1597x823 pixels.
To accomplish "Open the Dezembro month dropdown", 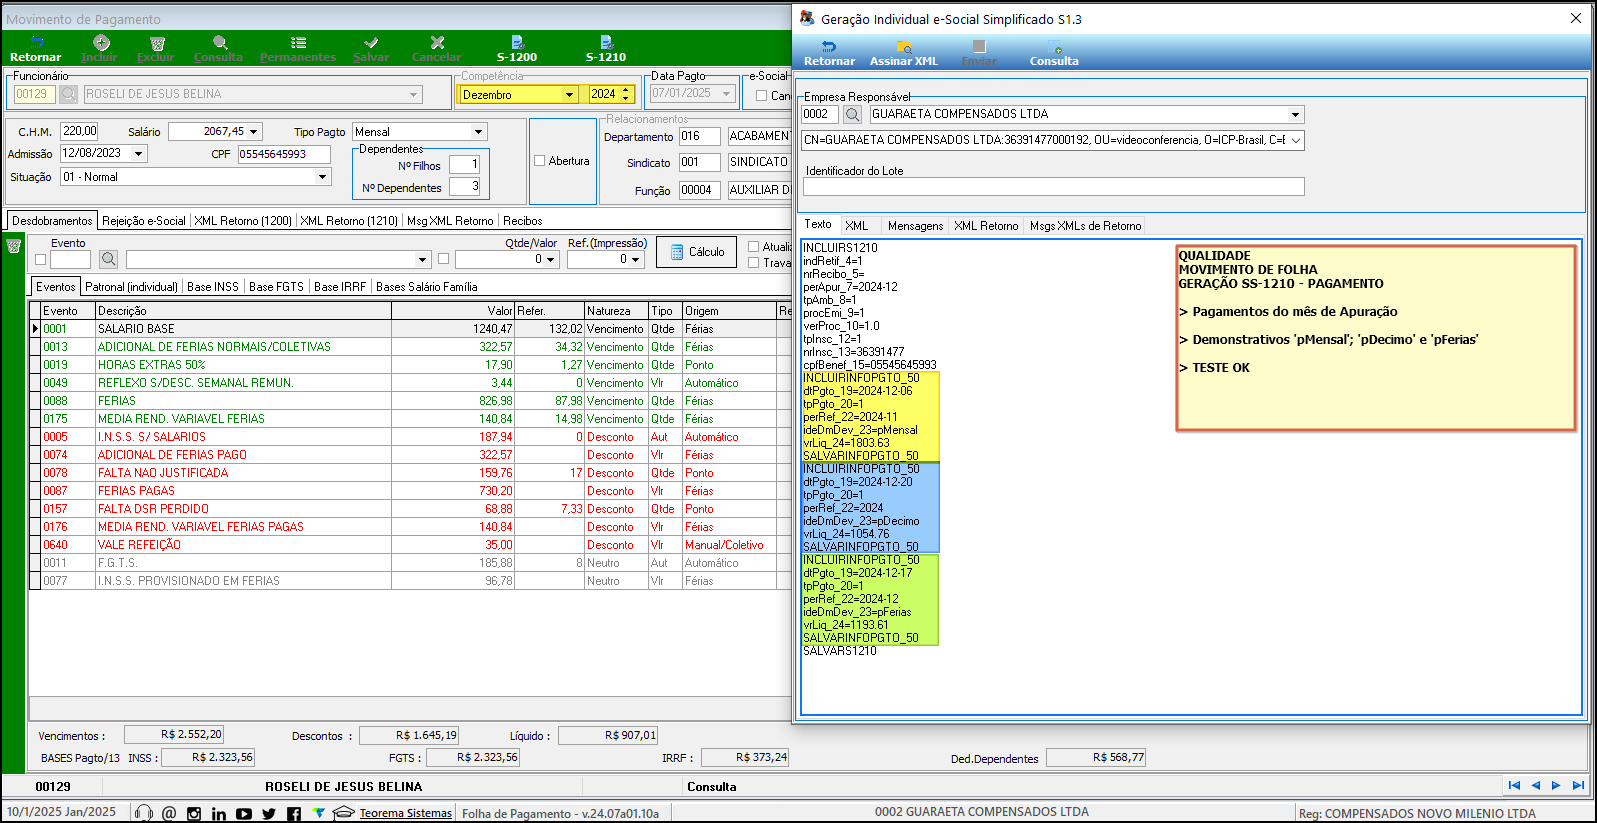I will (x=569, y=94).
